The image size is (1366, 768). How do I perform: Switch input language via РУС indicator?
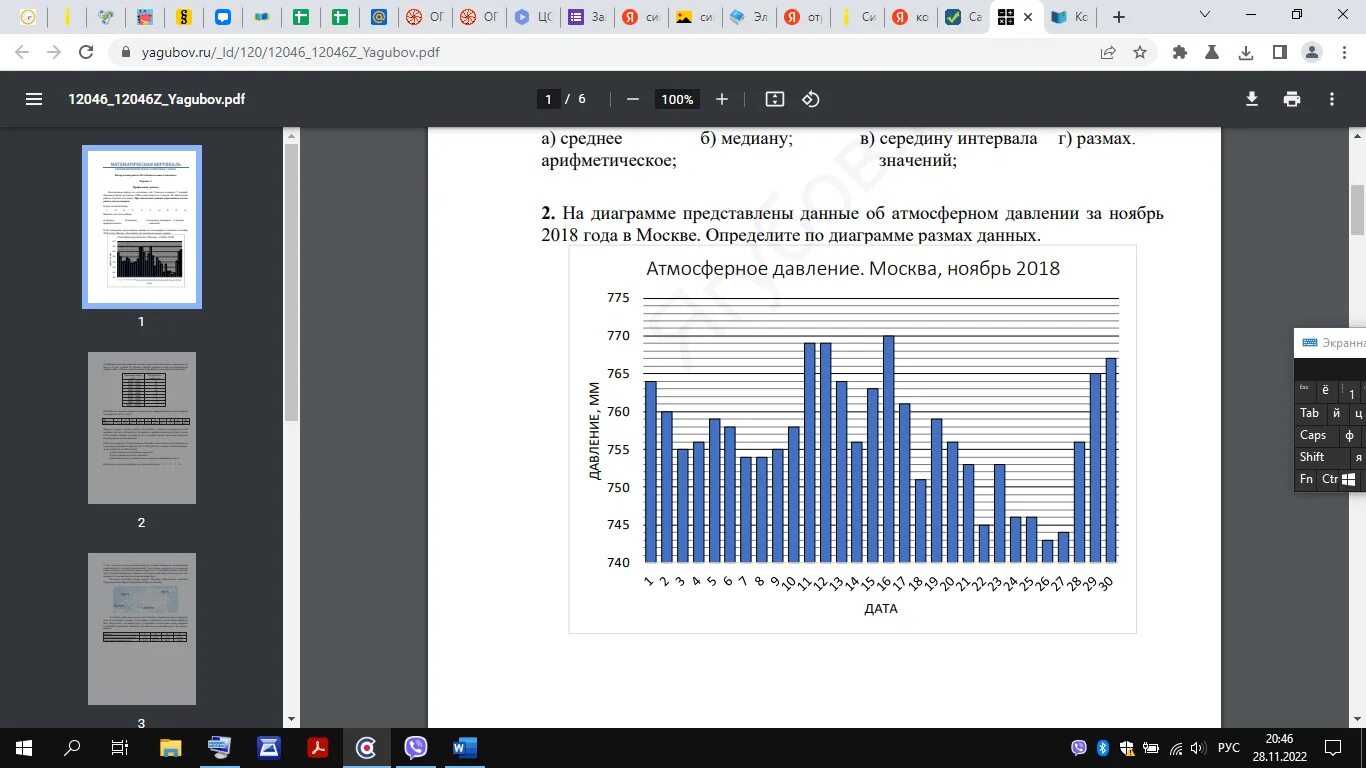[x=1229, y=748]
